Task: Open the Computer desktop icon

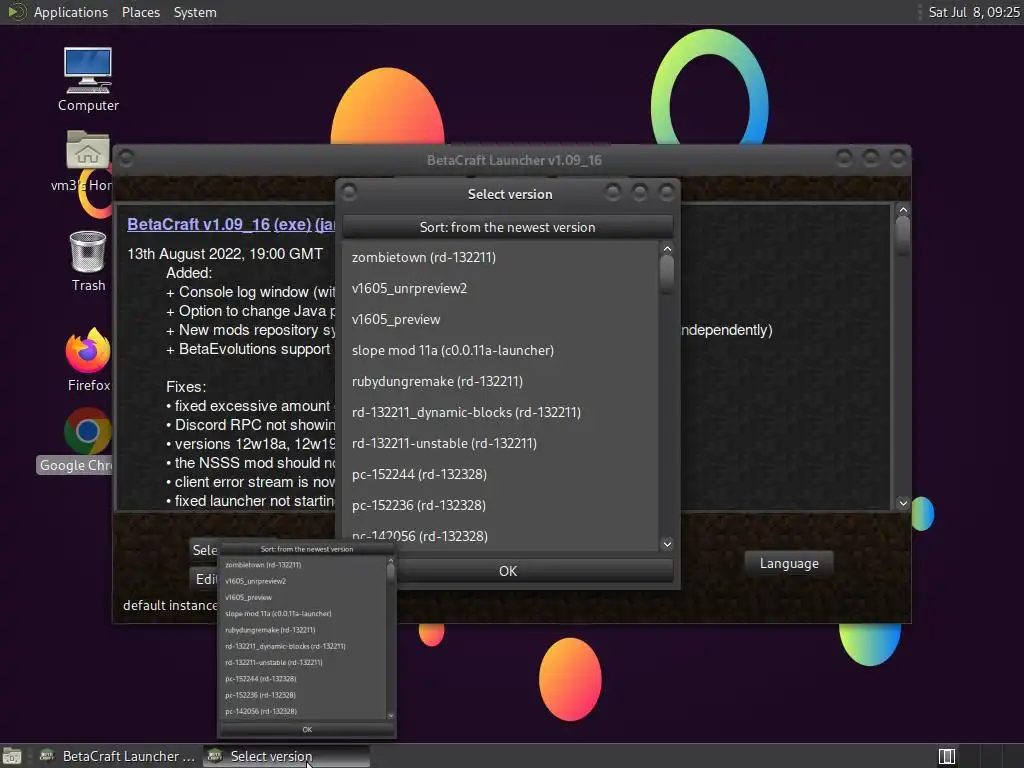Action: [88, 78]
